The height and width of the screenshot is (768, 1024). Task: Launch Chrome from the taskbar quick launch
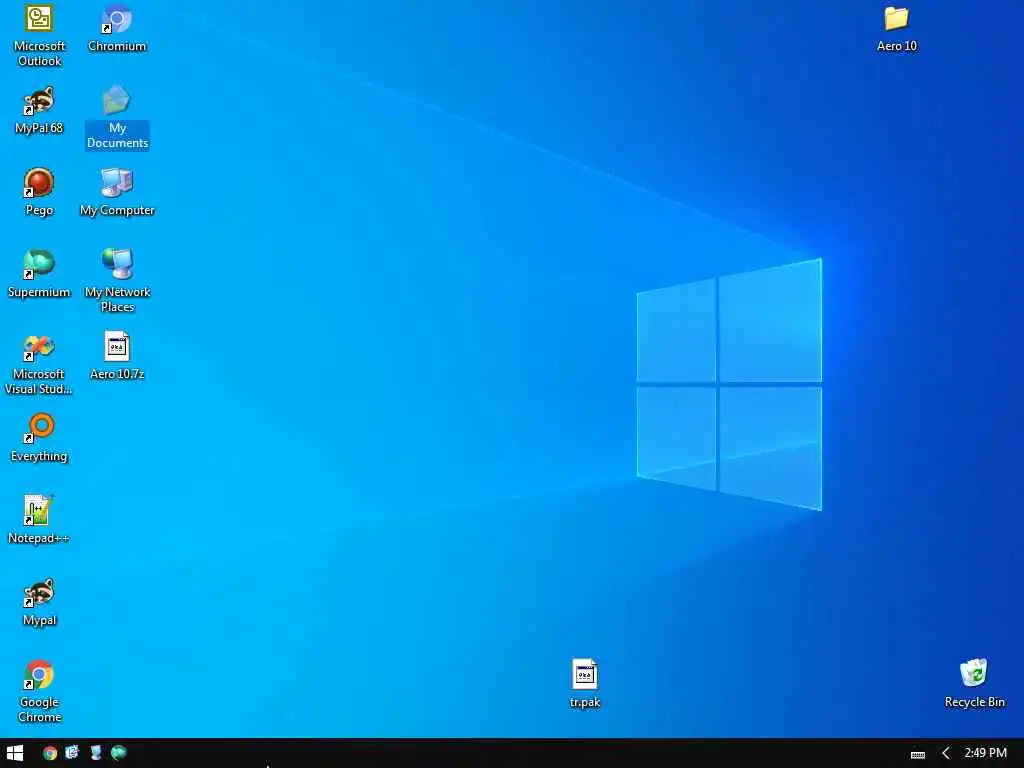tap(50, 753)
